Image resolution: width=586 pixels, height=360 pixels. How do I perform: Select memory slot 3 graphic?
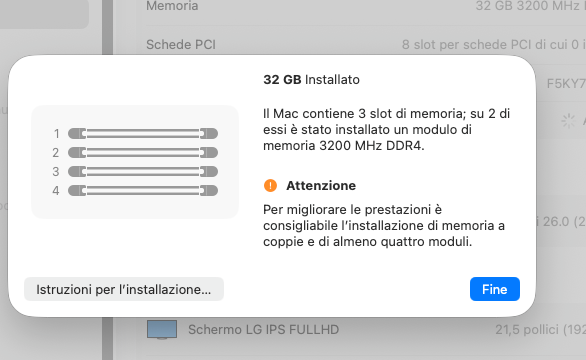pos(143,172)
